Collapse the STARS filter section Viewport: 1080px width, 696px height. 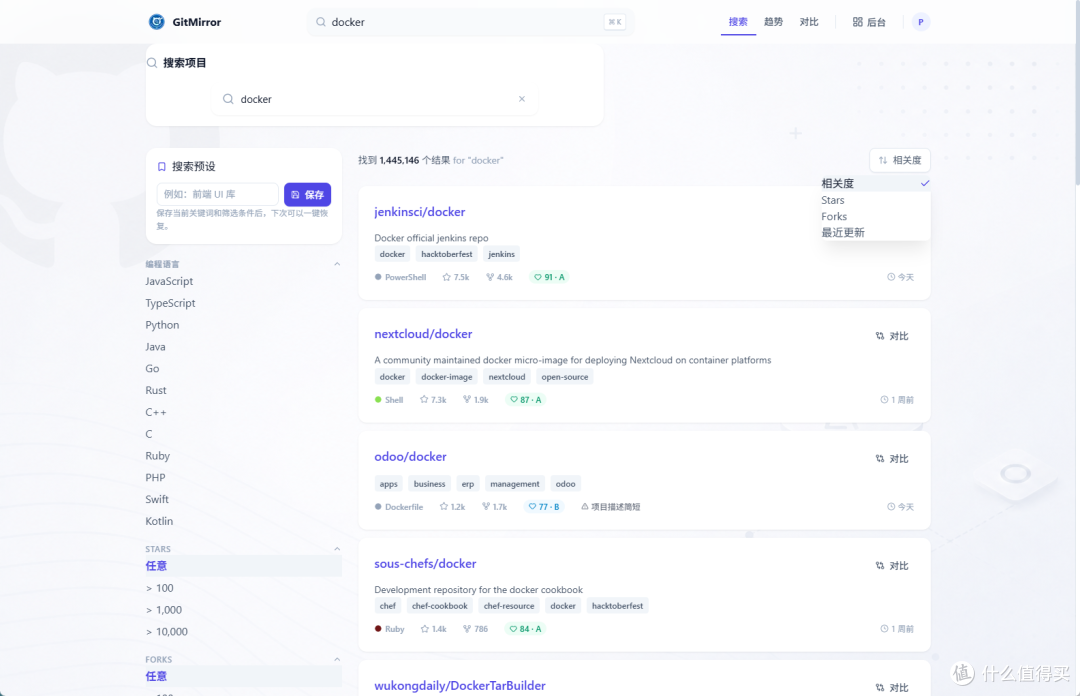(337, 549)
